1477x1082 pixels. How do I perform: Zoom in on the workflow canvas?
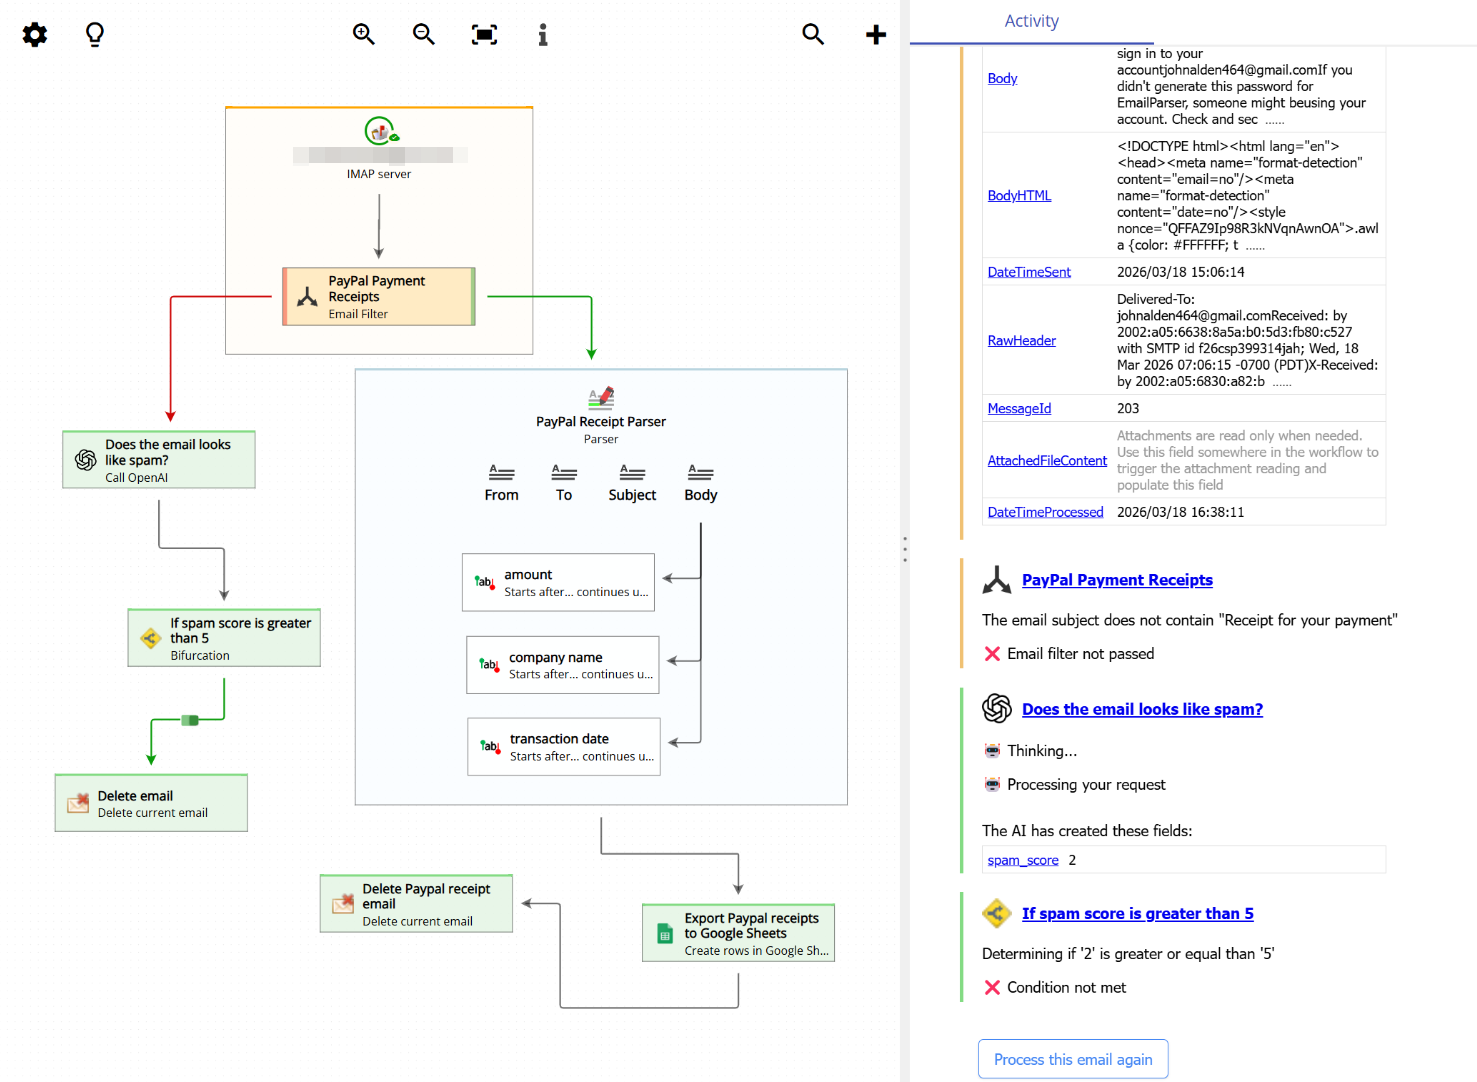[x=364, y=34]
